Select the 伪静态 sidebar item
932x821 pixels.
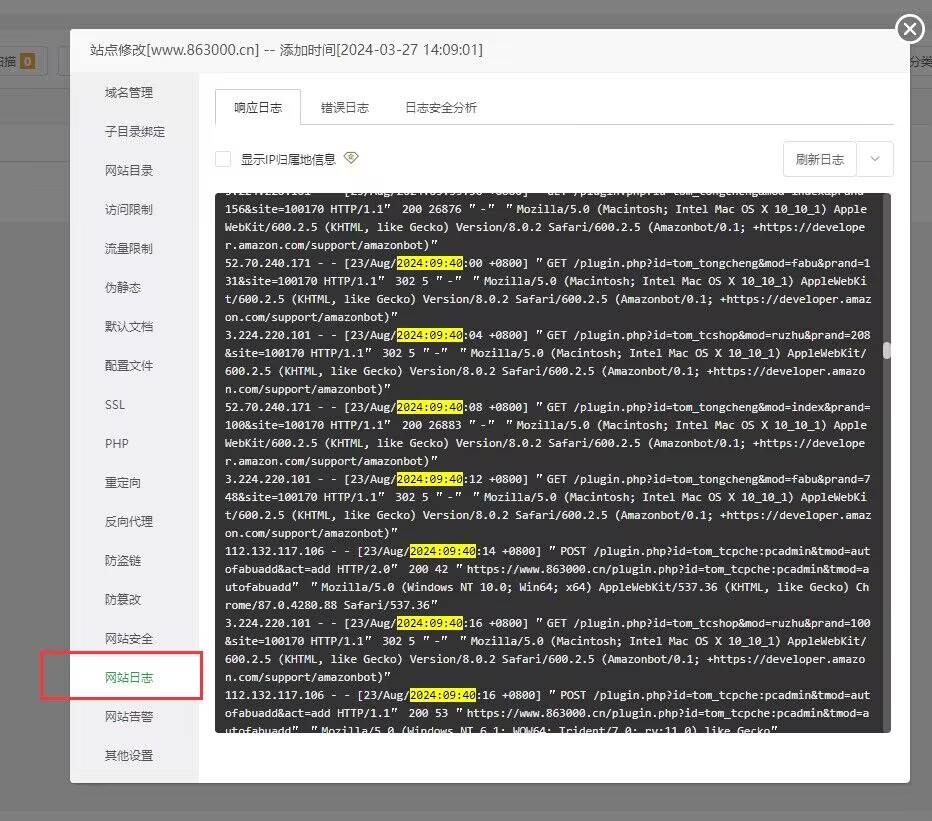[123, 288]
